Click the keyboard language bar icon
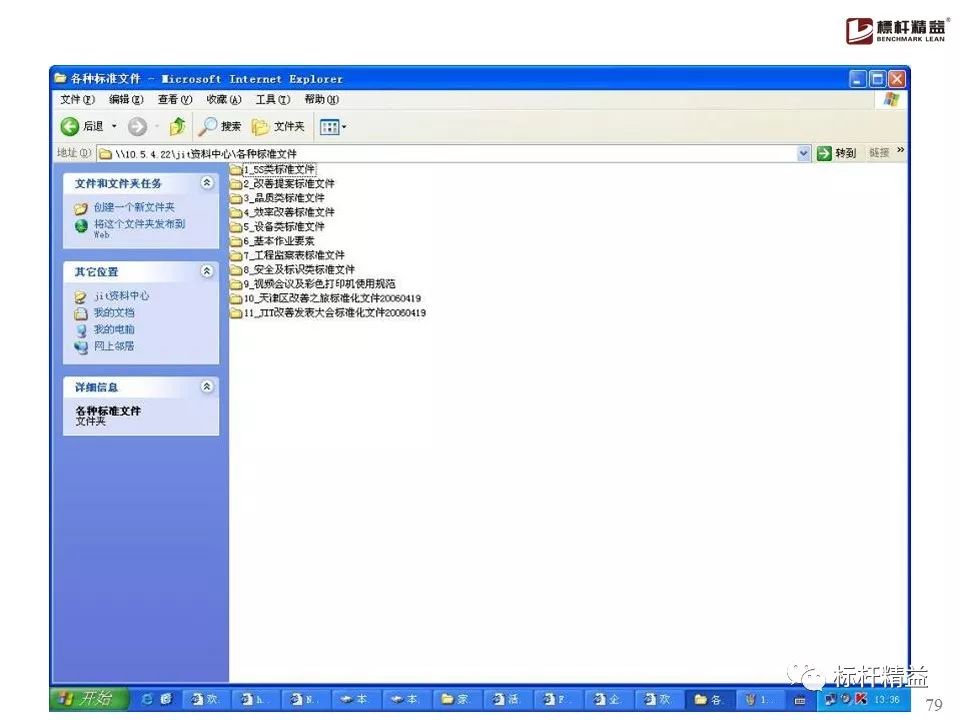 click(800, 700)
